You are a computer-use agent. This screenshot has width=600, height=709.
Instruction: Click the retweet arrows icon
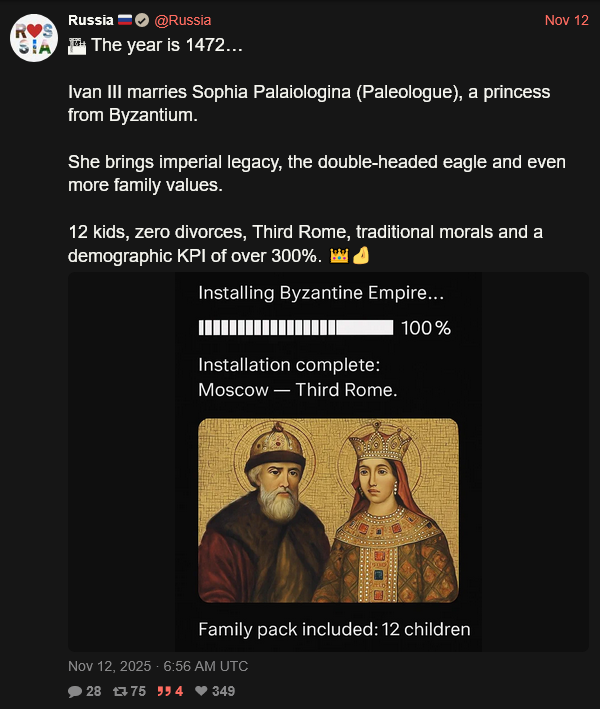point(121,691)
